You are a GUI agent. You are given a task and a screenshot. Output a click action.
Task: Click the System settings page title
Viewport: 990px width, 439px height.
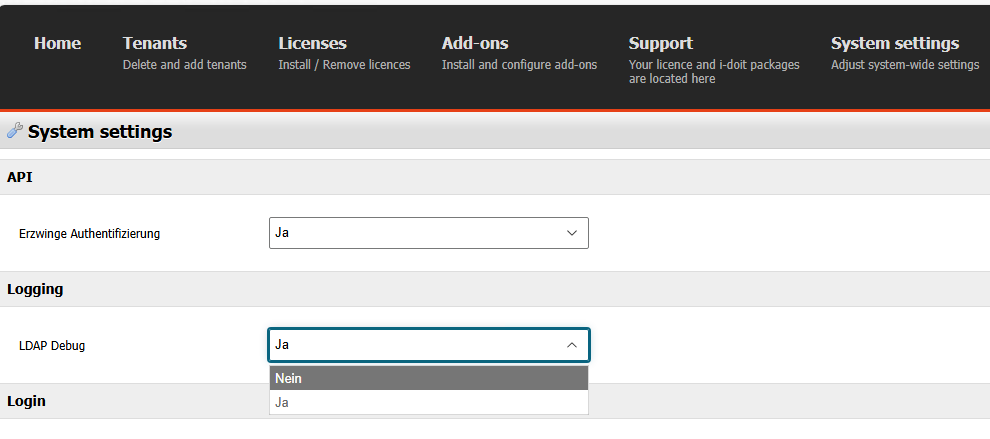pyautogui.click(x=100, y=131)
